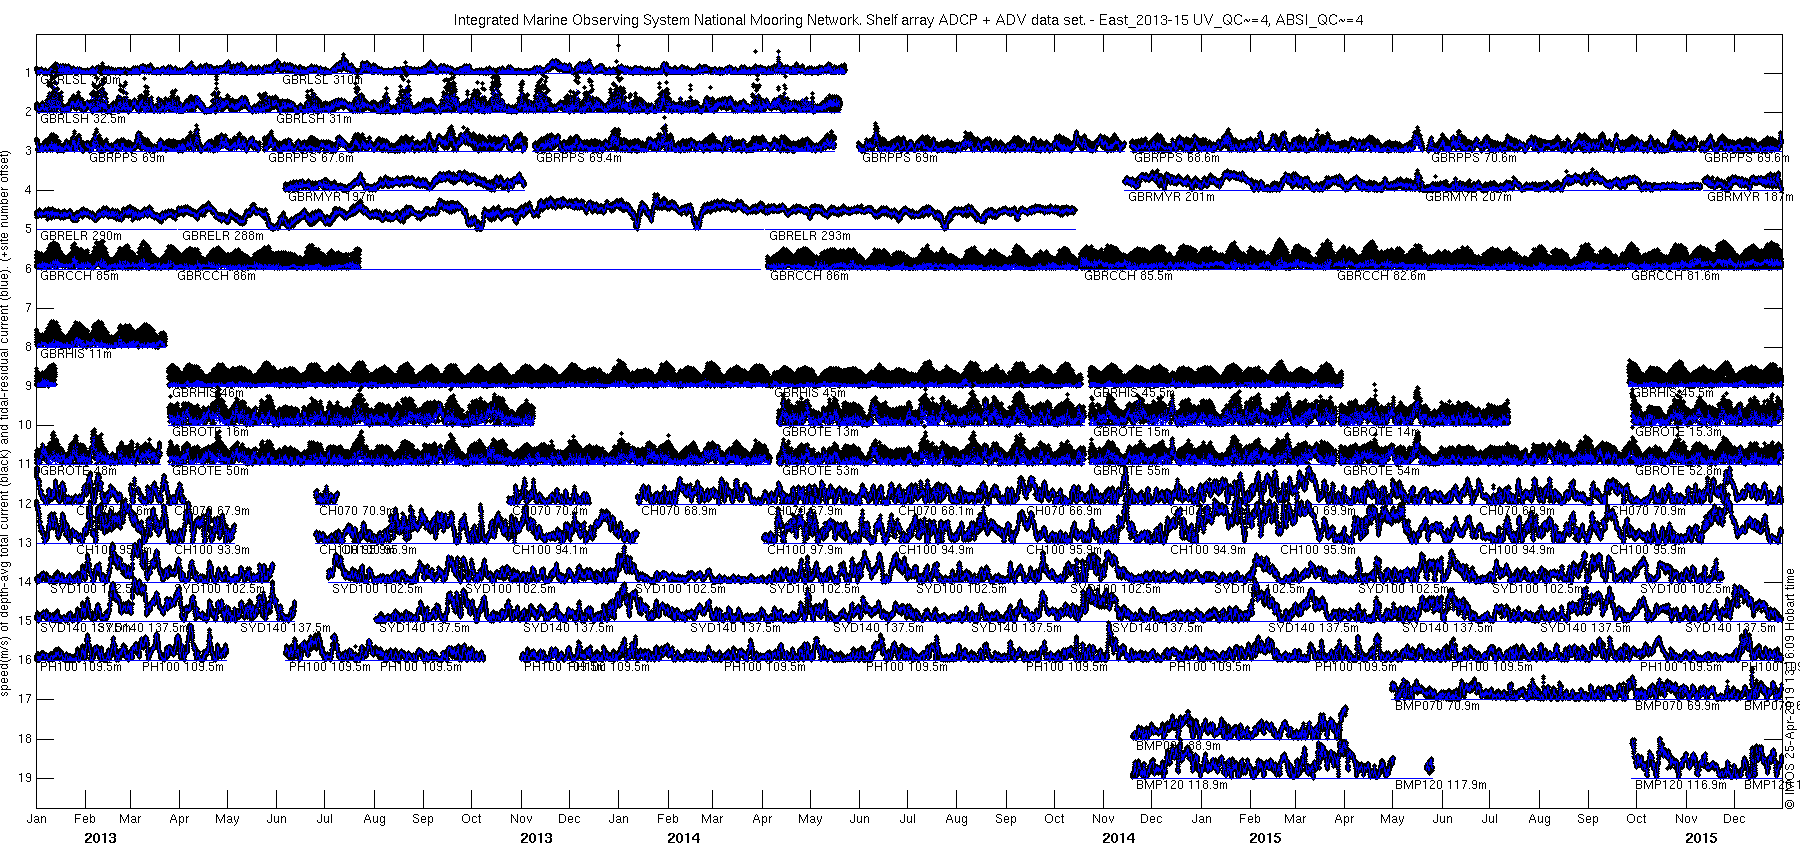Click the "GBRCCH 82.6m" label
Image resolution: width=1800 pixels, height=850 pixels.
1382,276
